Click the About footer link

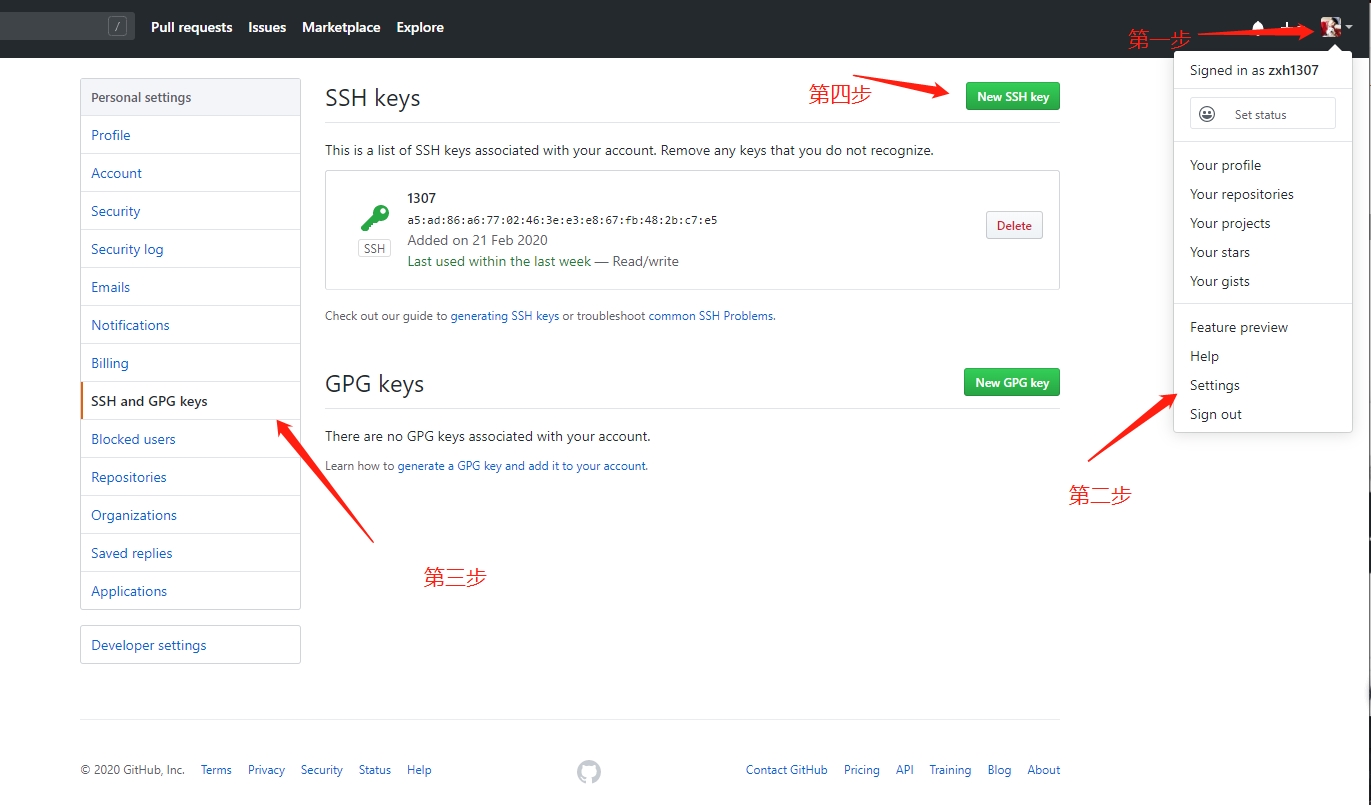(1044, 770)
